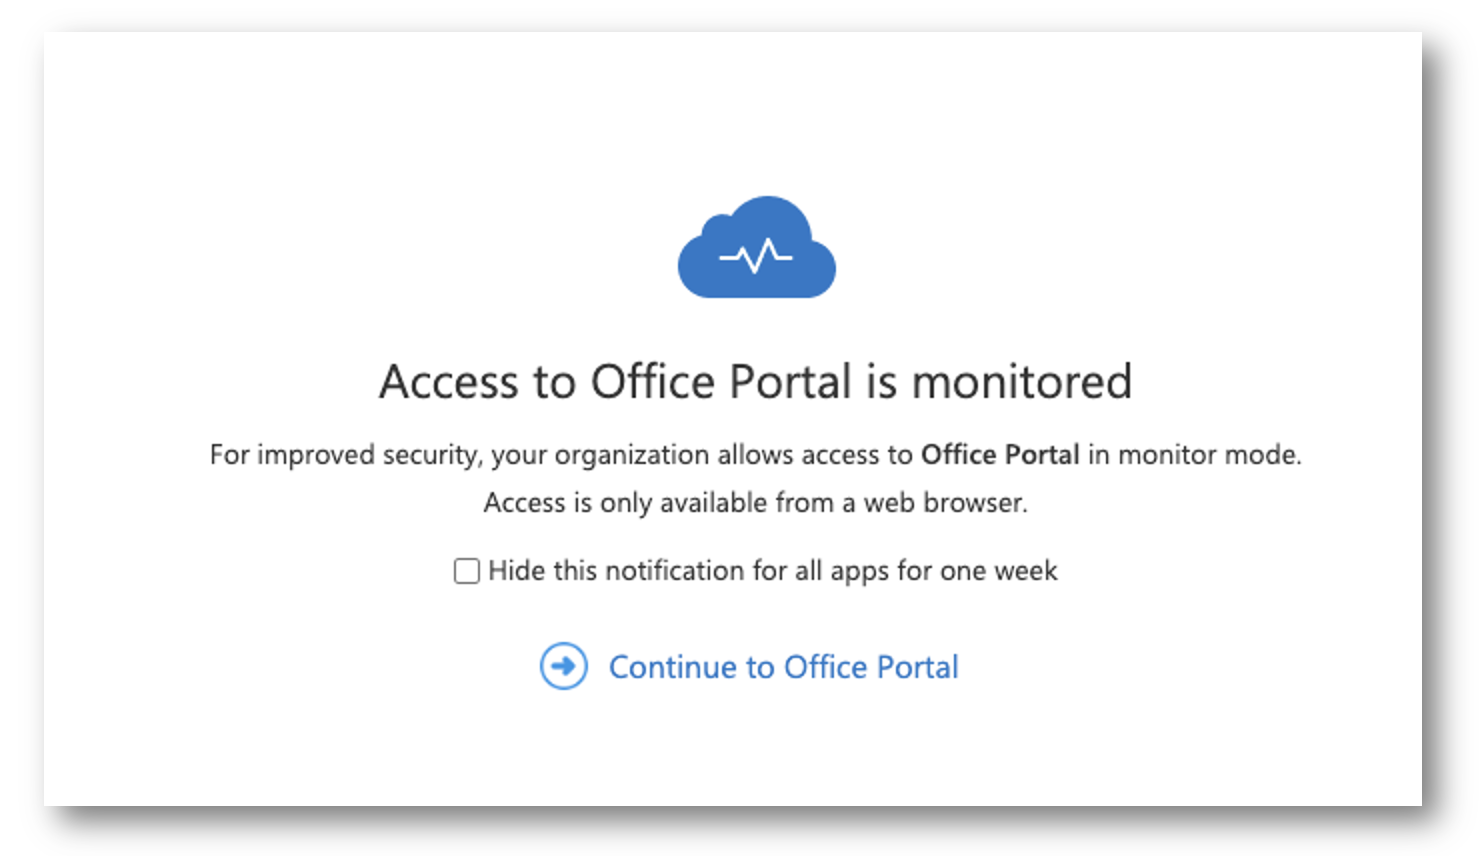Click the word "Hide" beside the checkbox
Image resolution: width=1484 pixels, height=856 pixels.
pyautogui.click(x=517, y=571)
